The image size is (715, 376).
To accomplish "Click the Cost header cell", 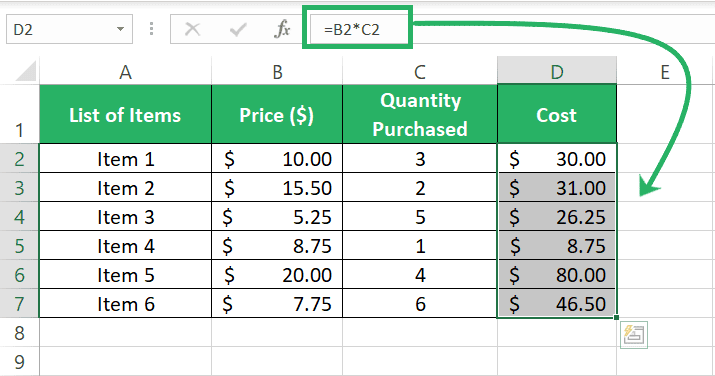I will pos(557,114).
